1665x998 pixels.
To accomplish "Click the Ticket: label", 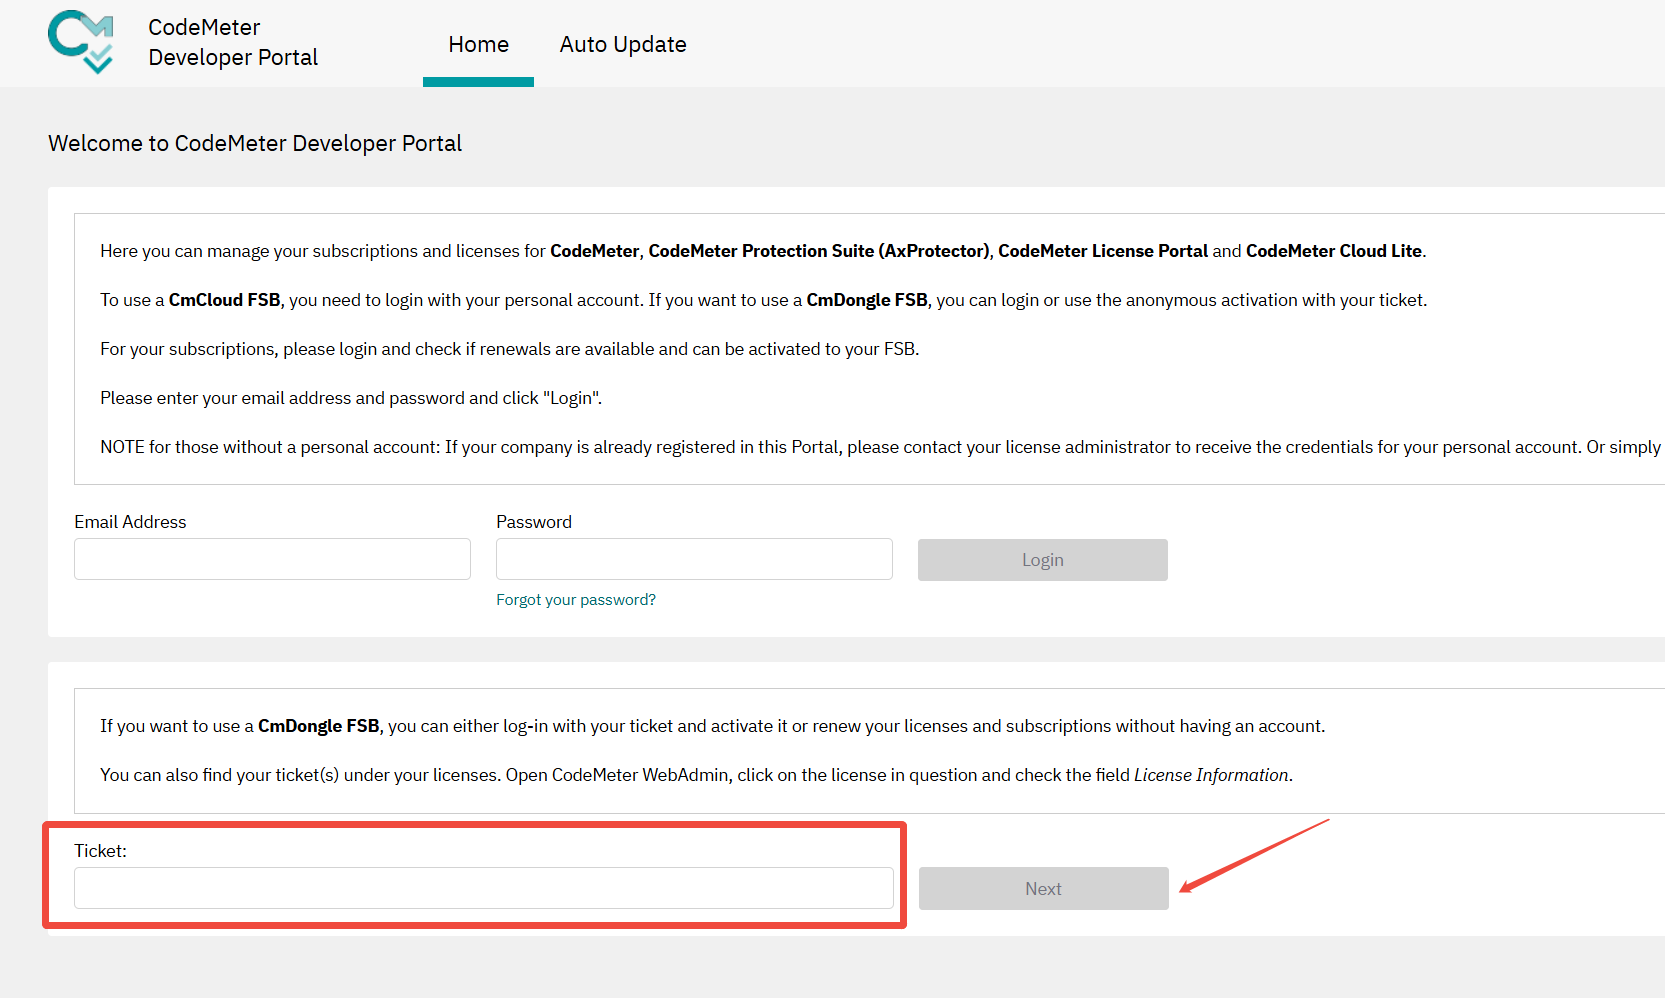I will click(100, 851).
